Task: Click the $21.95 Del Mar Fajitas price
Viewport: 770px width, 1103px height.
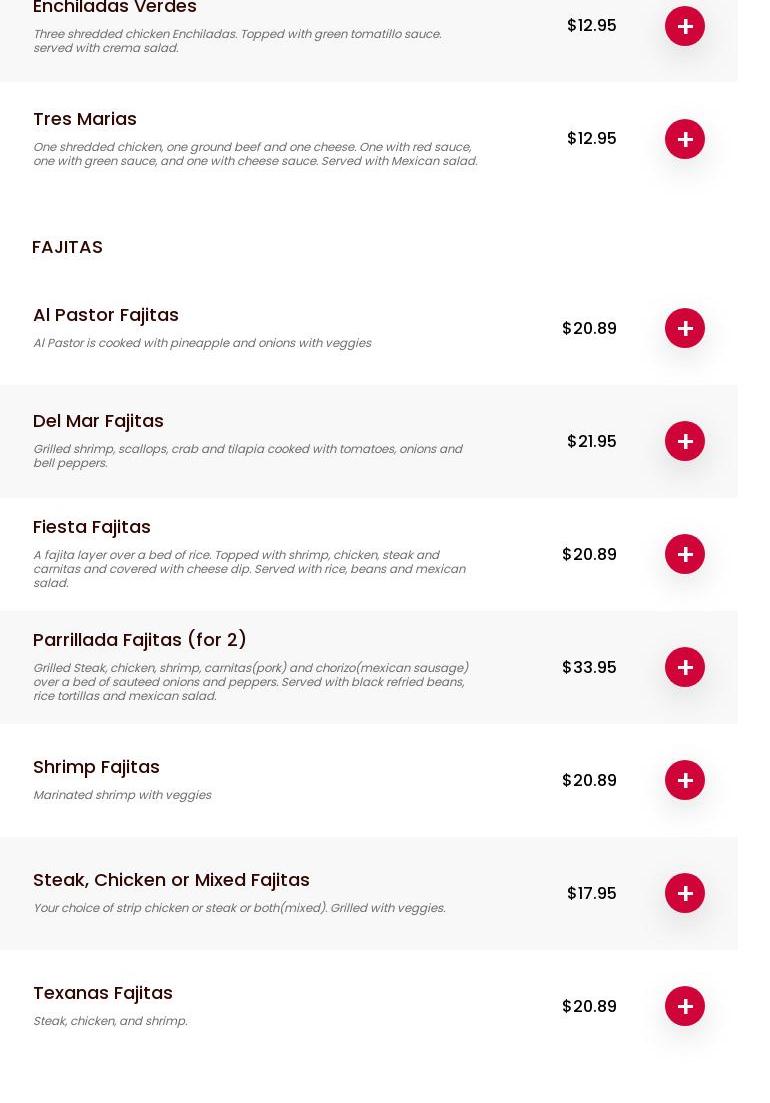Action: (x=591, y=441)
